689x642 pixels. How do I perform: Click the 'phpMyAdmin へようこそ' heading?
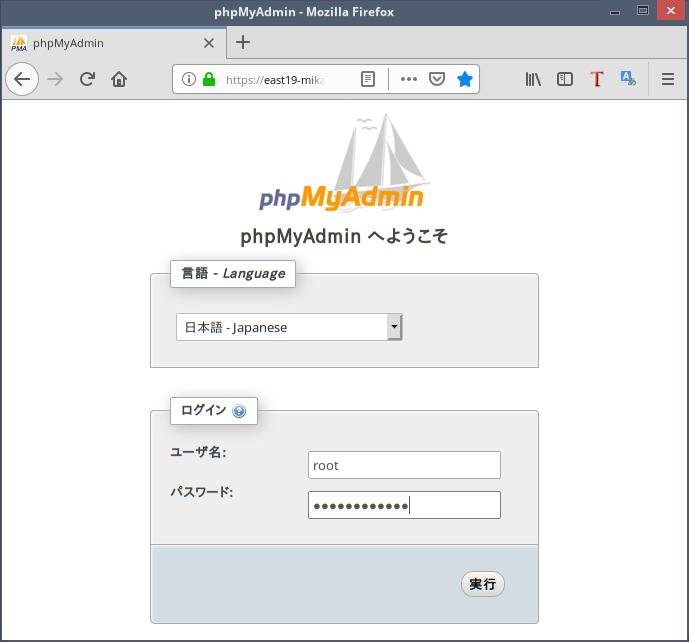point(344,236)
